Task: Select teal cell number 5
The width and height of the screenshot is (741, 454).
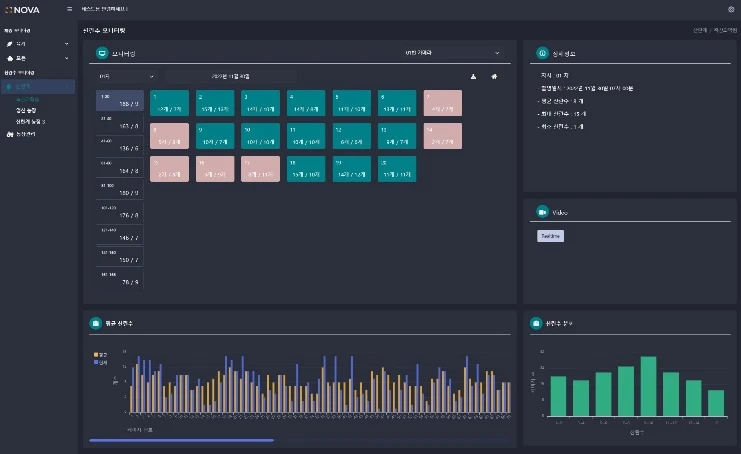Action: coord(352,103)
